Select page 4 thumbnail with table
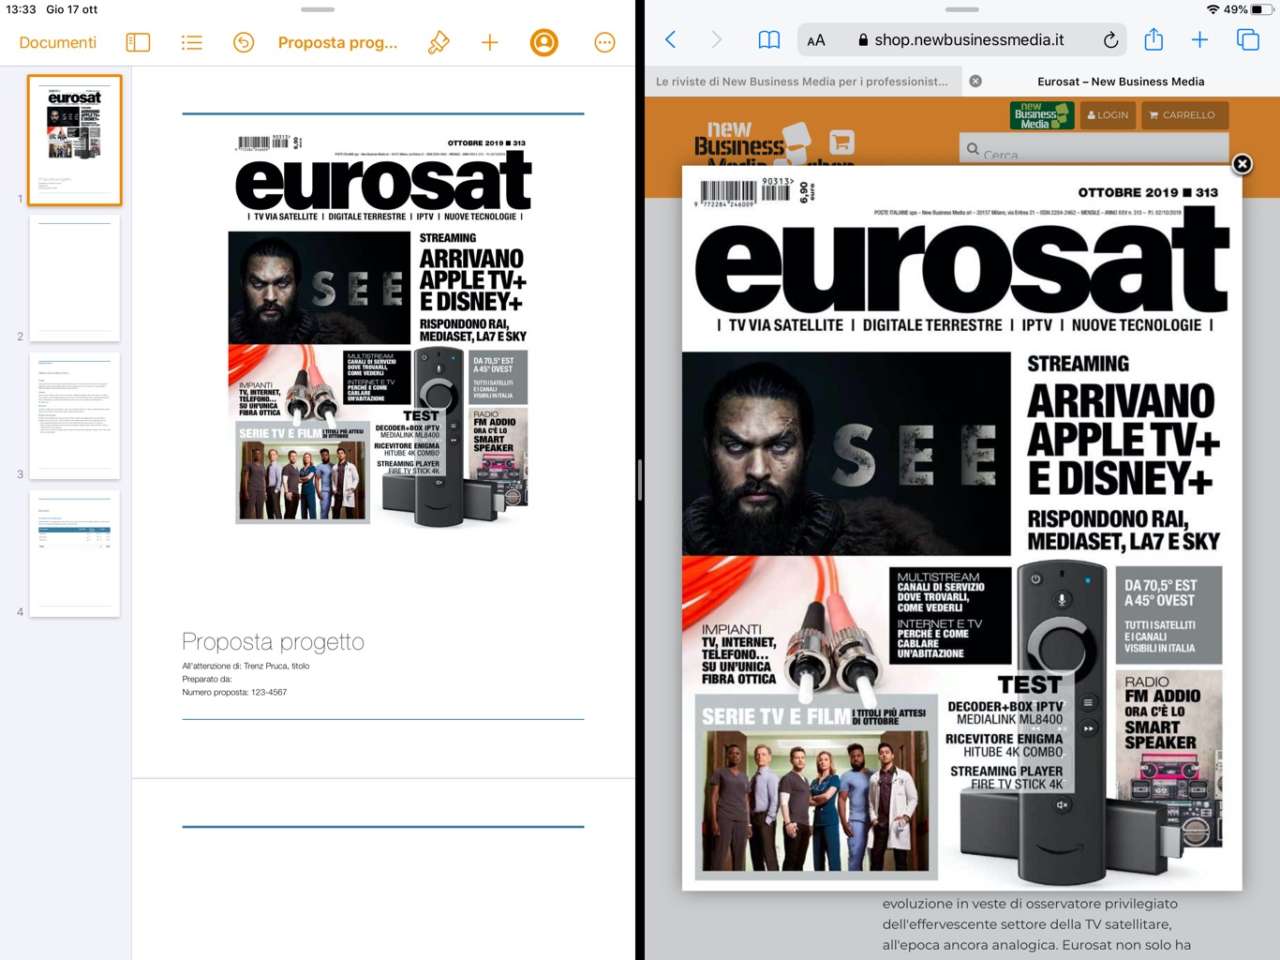 (75, 553)
